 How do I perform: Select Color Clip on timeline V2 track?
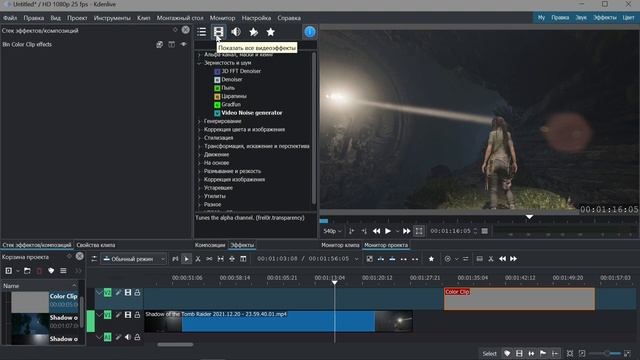pyautogui.click(x=519, y=299)
